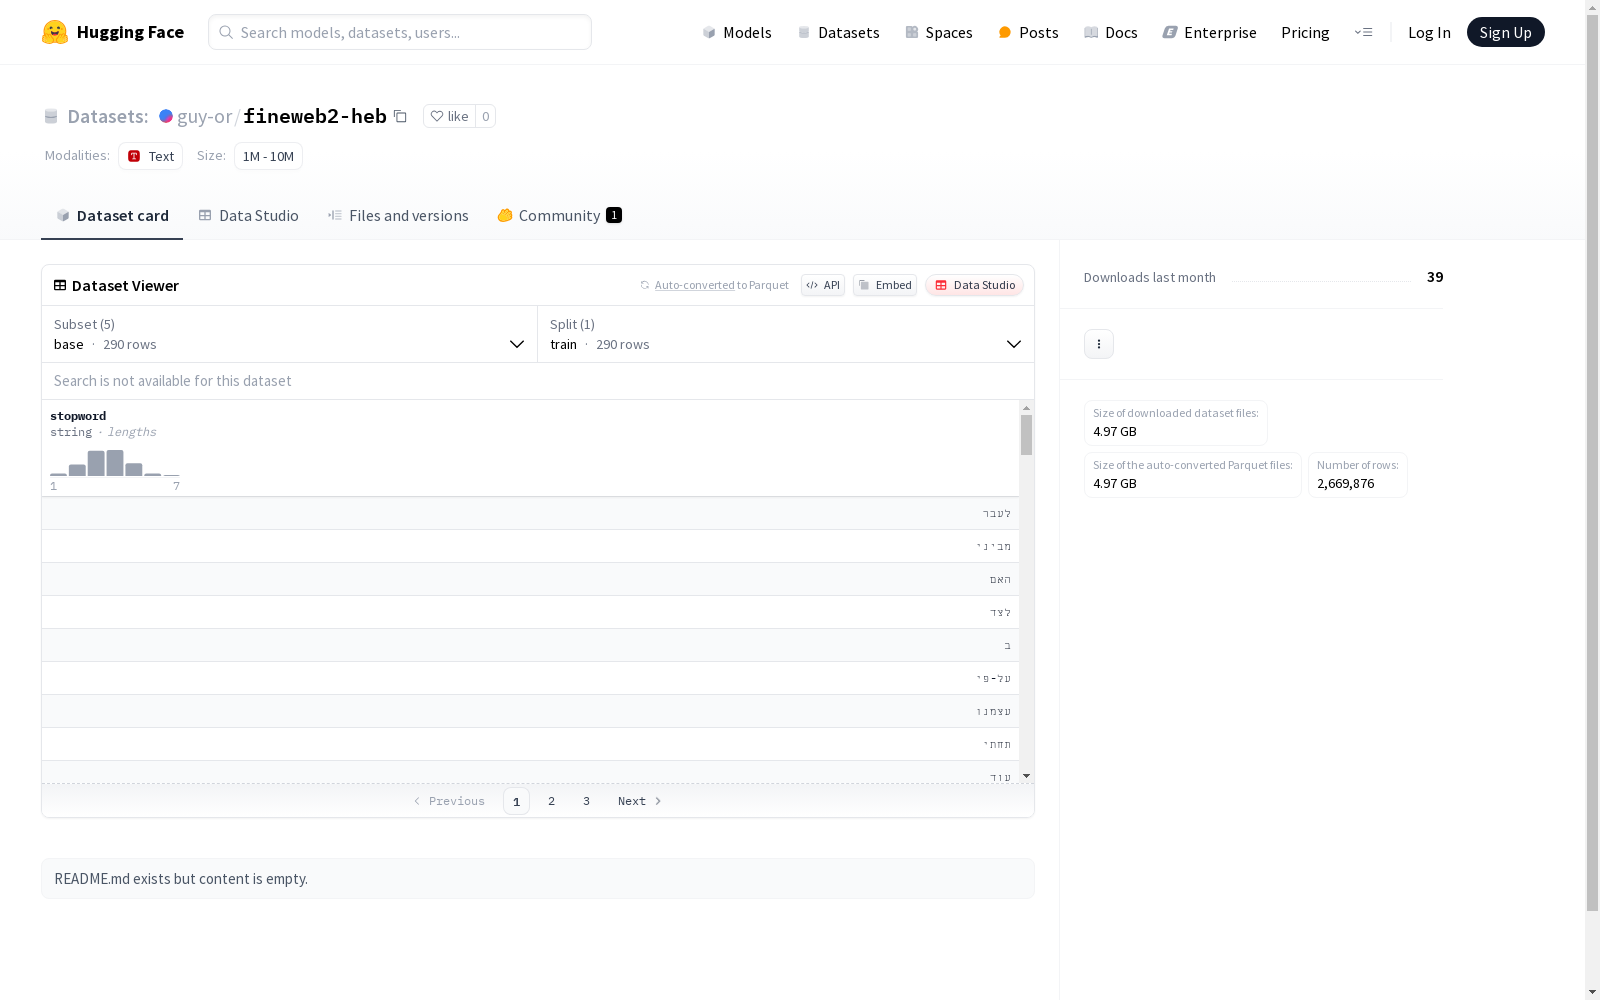This screenshot has width=1600, height=1000.
Task: Open the Community tab
Action: click(x=559, y=215)
